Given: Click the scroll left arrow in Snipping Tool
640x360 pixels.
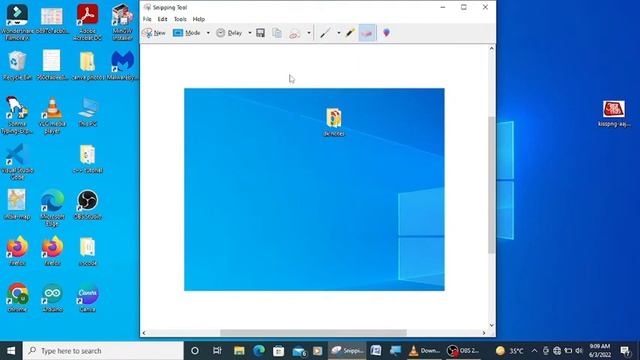Looking at the screenshot, I should [144, 333].
